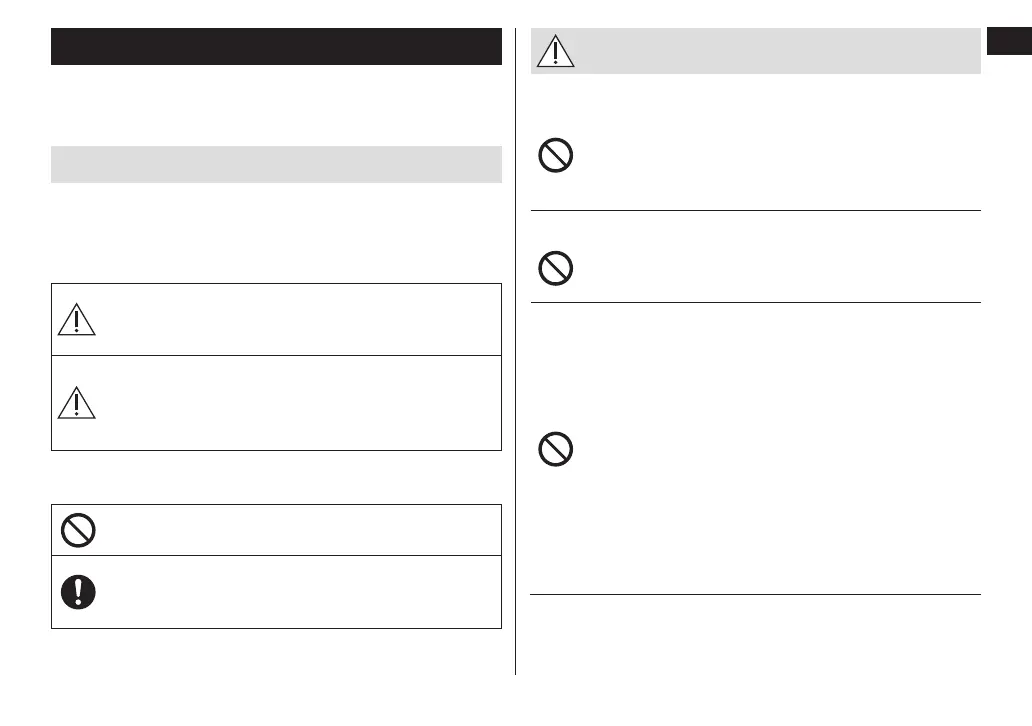Click the empty cell beside lower warning triangle
Viewport: 1032px width, 726px height.
pyautogui.click(x=300, y=401)
